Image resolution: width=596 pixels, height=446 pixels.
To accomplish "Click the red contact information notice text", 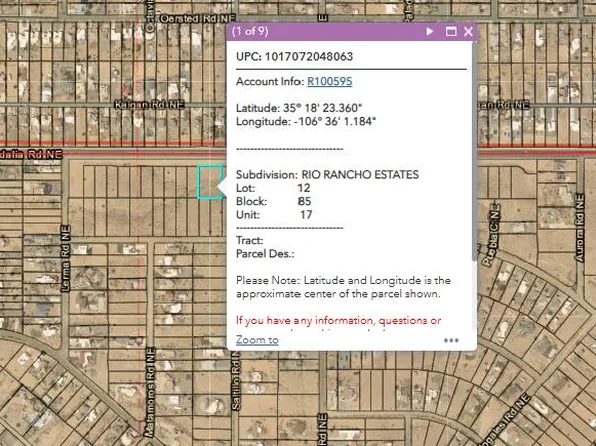I will click(338, 321).
